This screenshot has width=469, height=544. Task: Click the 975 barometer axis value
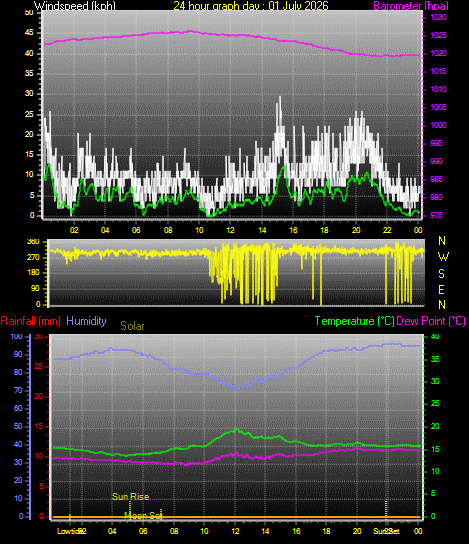pos(436,215)
